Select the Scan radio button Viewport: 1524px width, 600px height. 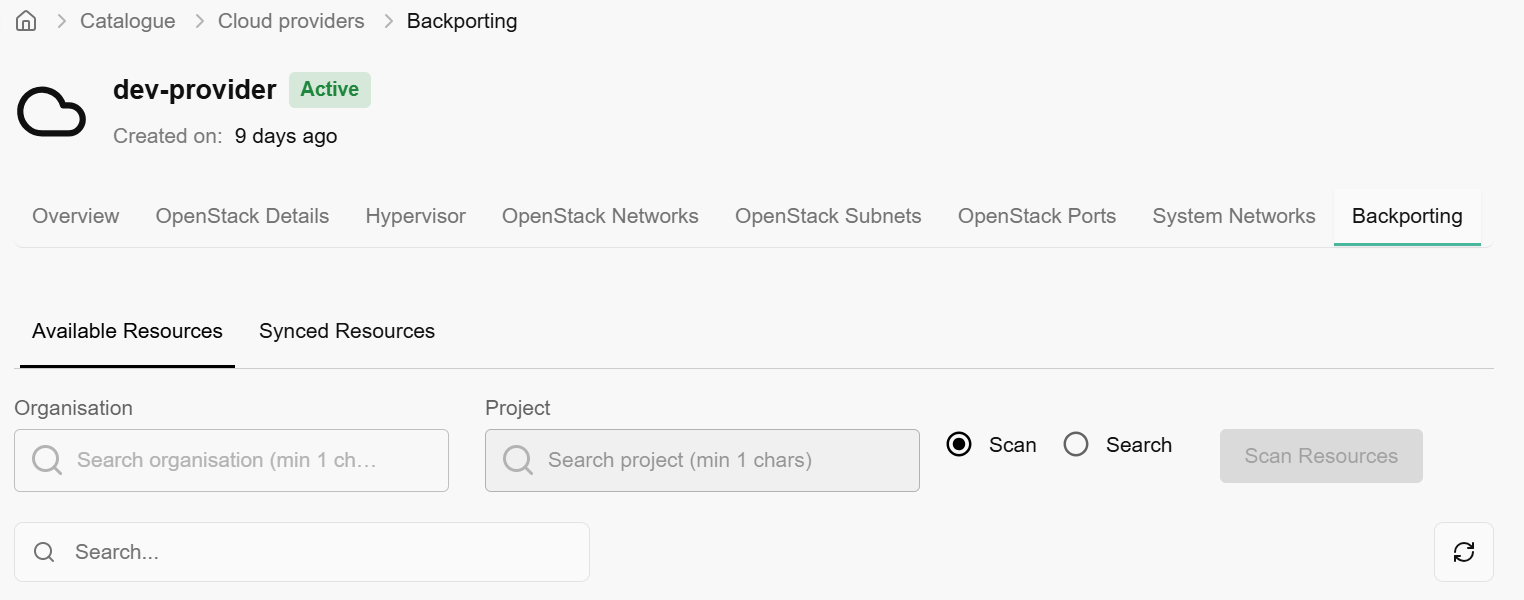coord(959,445)
